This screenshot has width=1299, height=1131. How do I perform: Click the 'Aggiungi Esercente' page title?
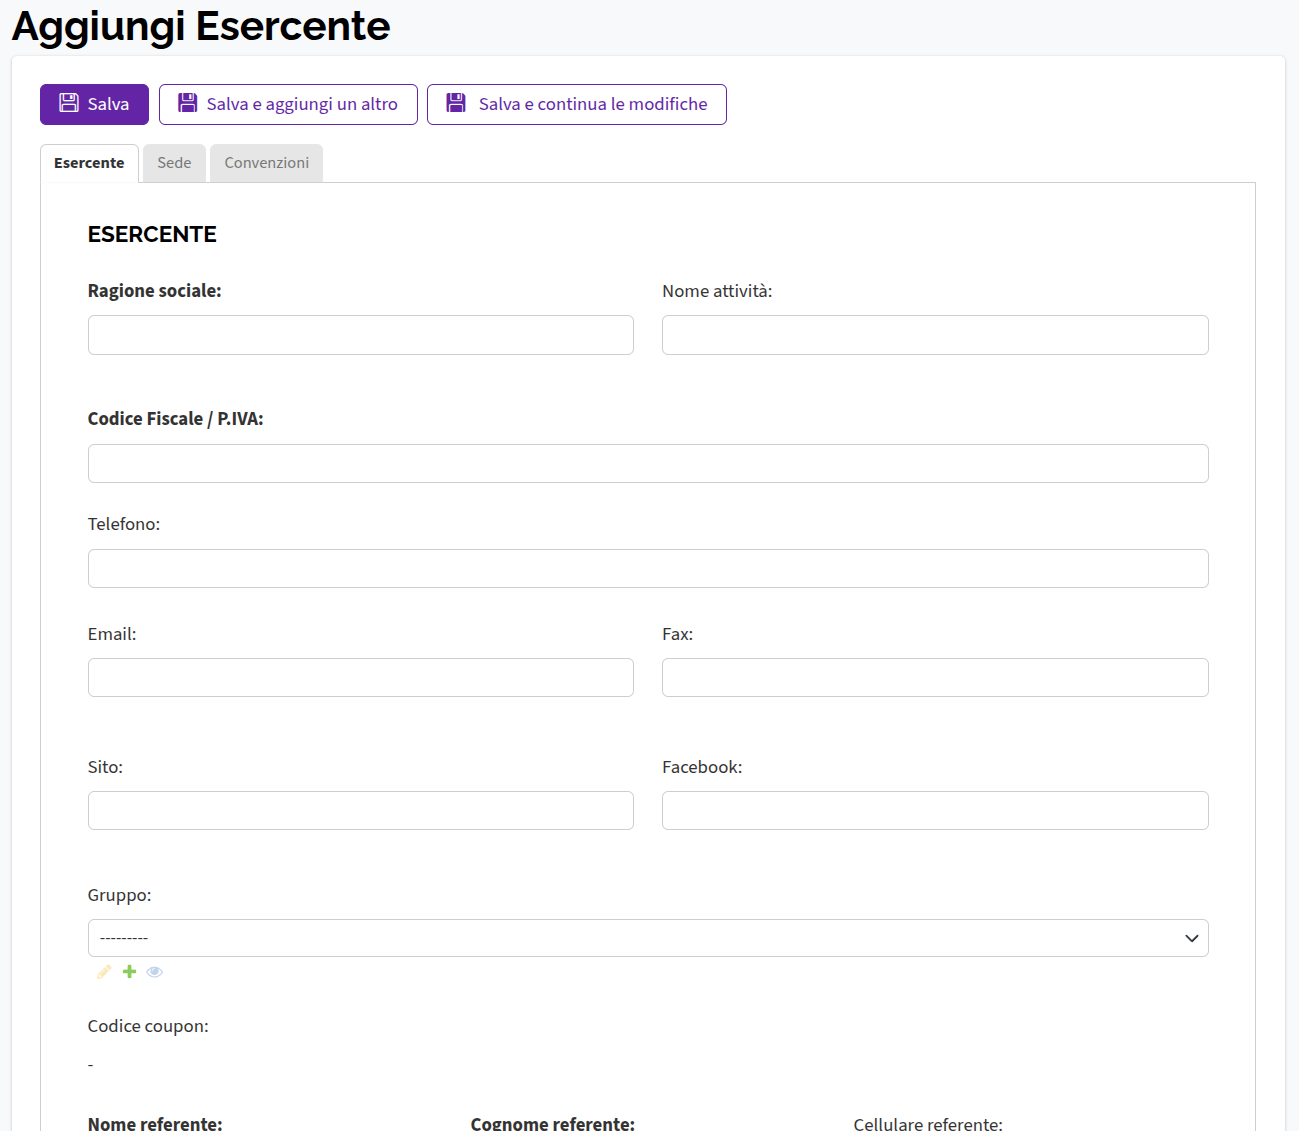click(201, 27)
